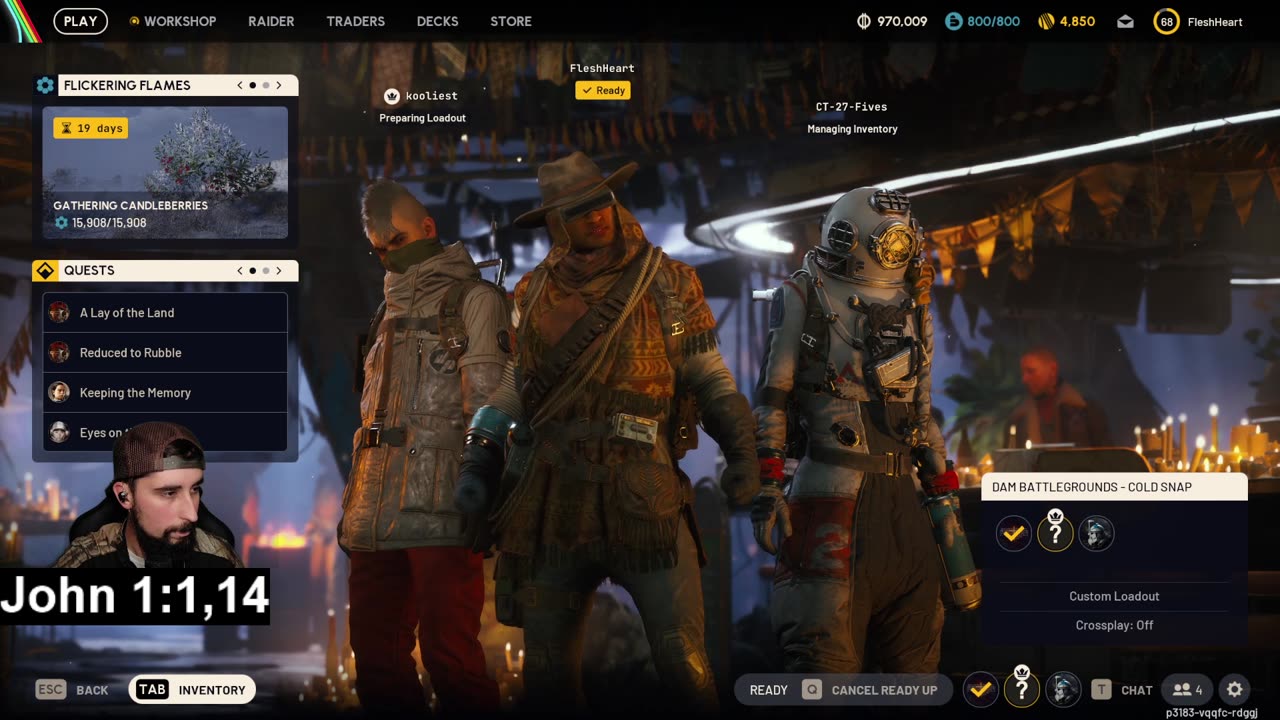
Task: Open quest Keeping the Memory
Action: tap(165, 392)
